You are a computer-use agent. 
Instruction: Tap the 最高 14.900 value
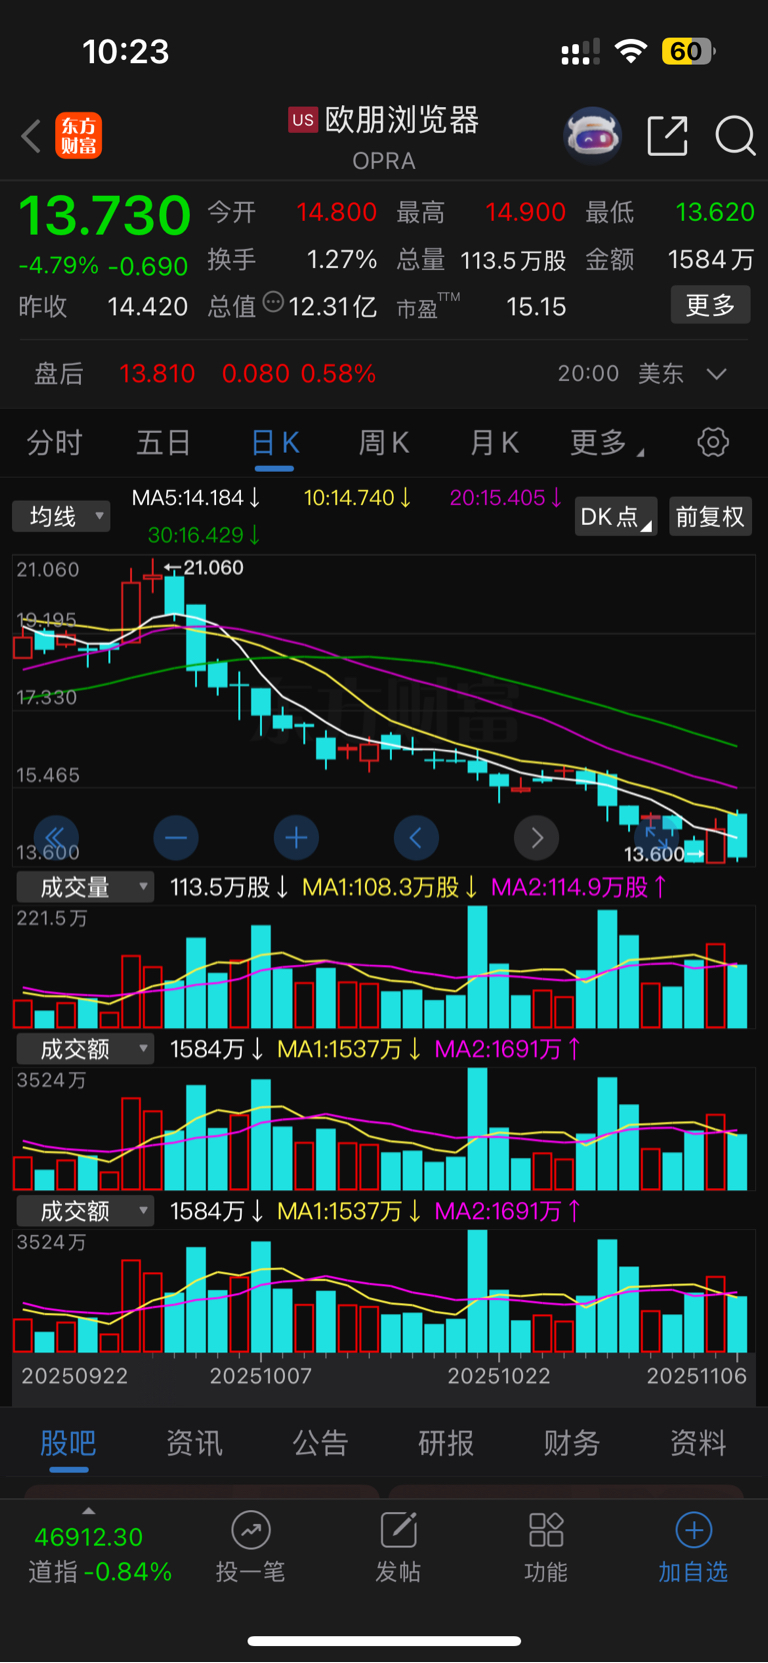coord(526,212)
